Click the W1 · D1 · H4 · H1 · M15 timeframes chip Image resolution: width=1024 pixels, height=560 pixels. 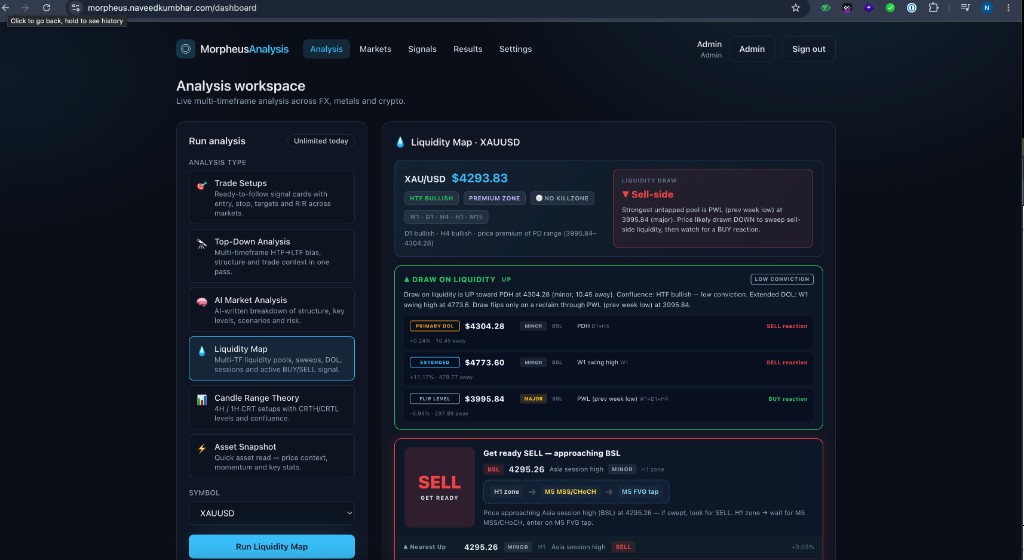(x=446, y=217)
